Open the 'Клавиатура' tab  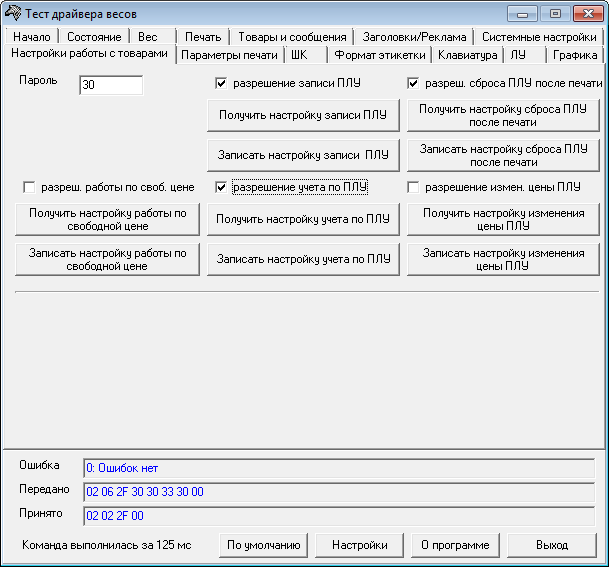point(468,55)
